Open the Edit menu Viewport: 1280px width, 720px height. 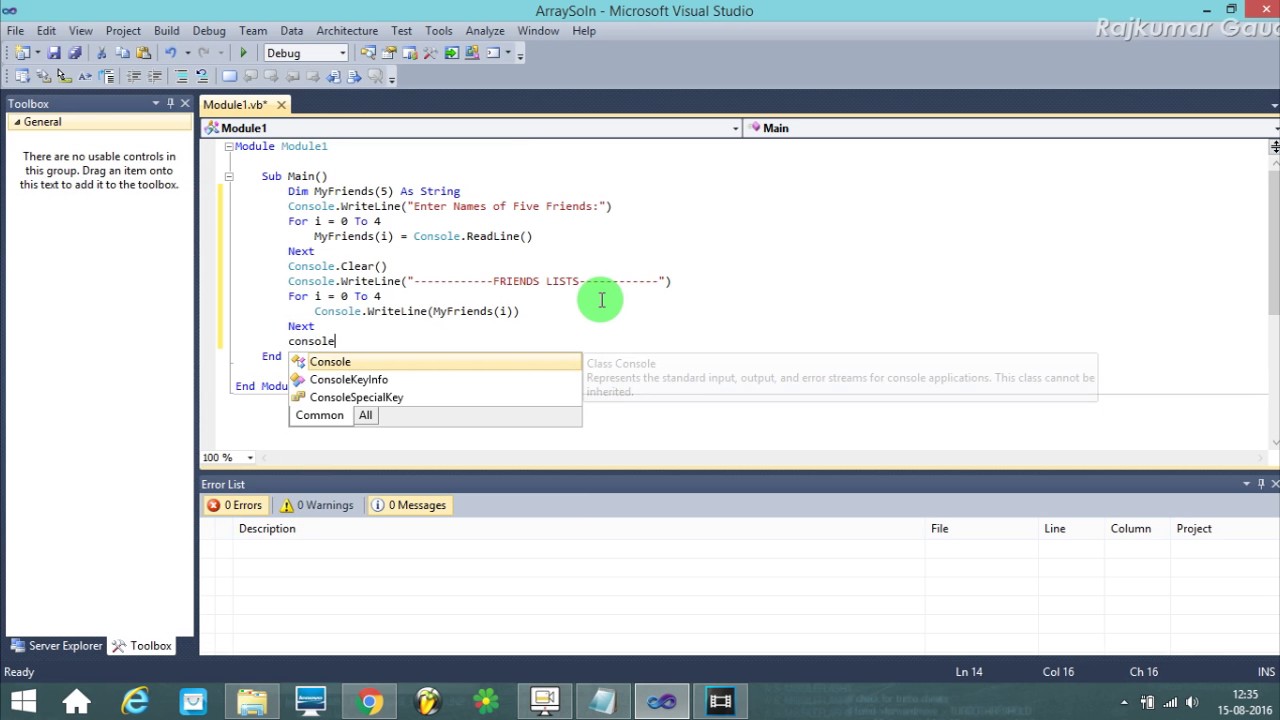tap(46, 31)
